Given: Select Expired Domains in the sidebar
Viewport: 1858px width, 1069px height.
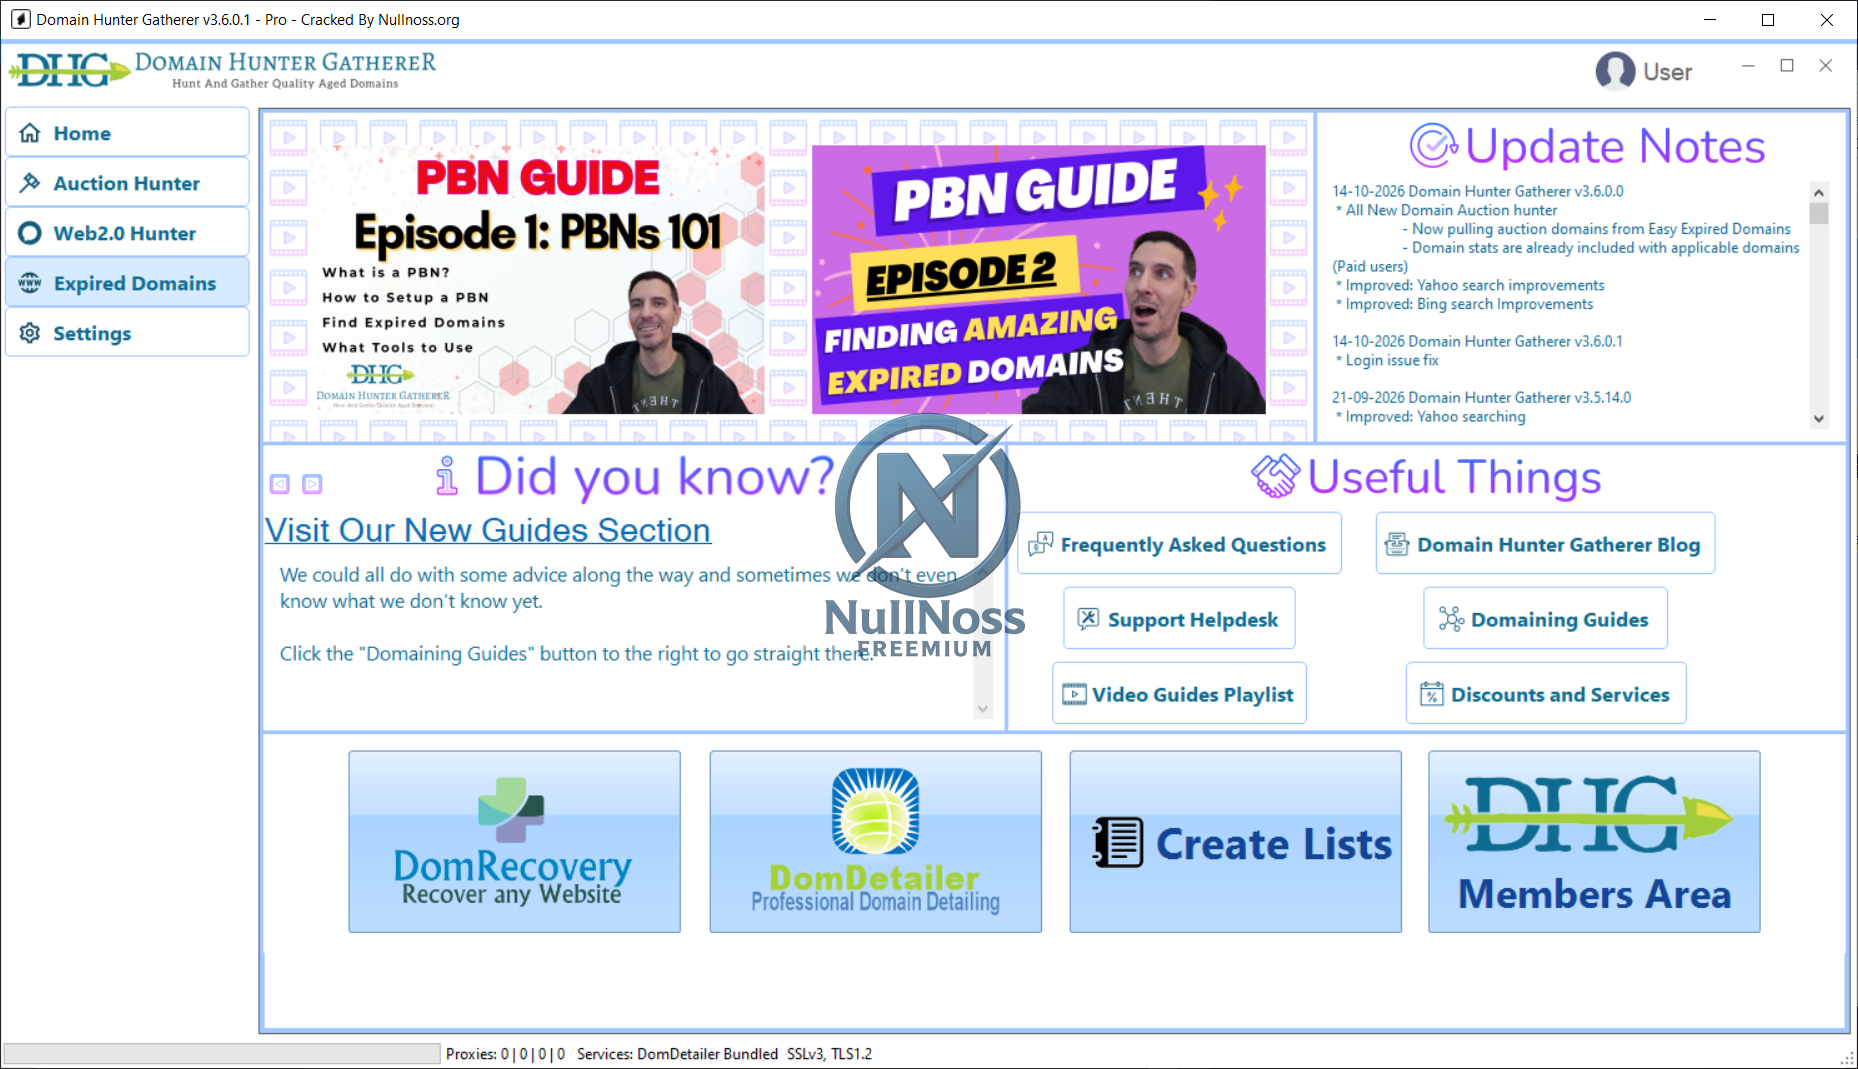Looking at the screenshot, I should (127, 283).
